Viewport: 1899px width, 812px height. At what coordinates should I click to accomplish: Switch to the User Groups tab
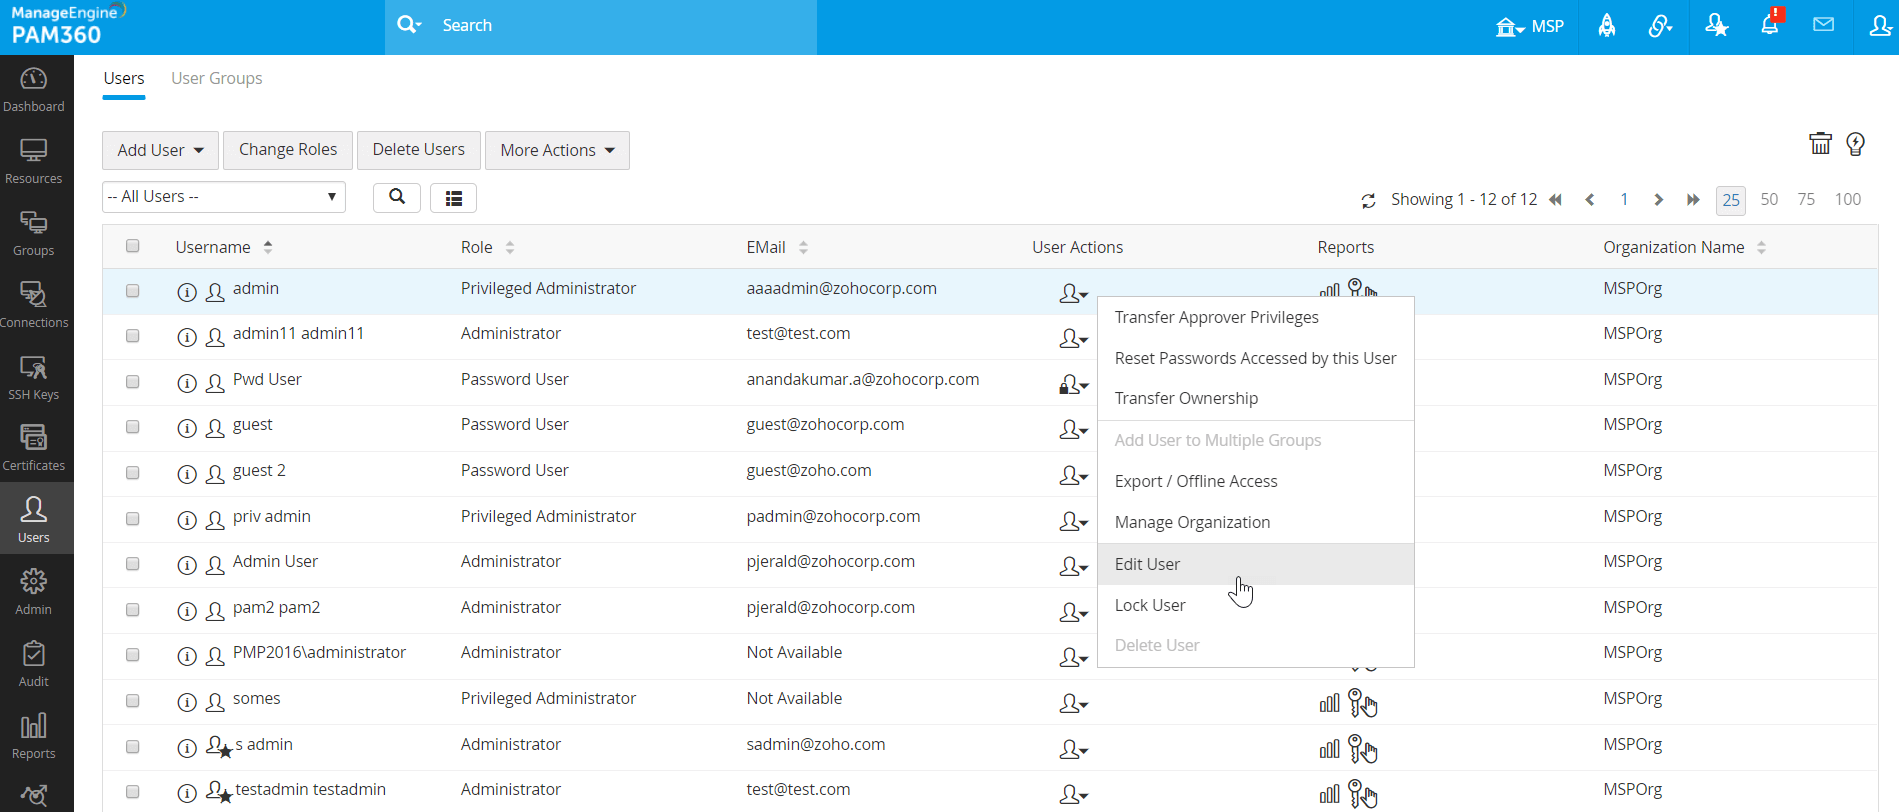pyautogui.click(x=216, y=78)
